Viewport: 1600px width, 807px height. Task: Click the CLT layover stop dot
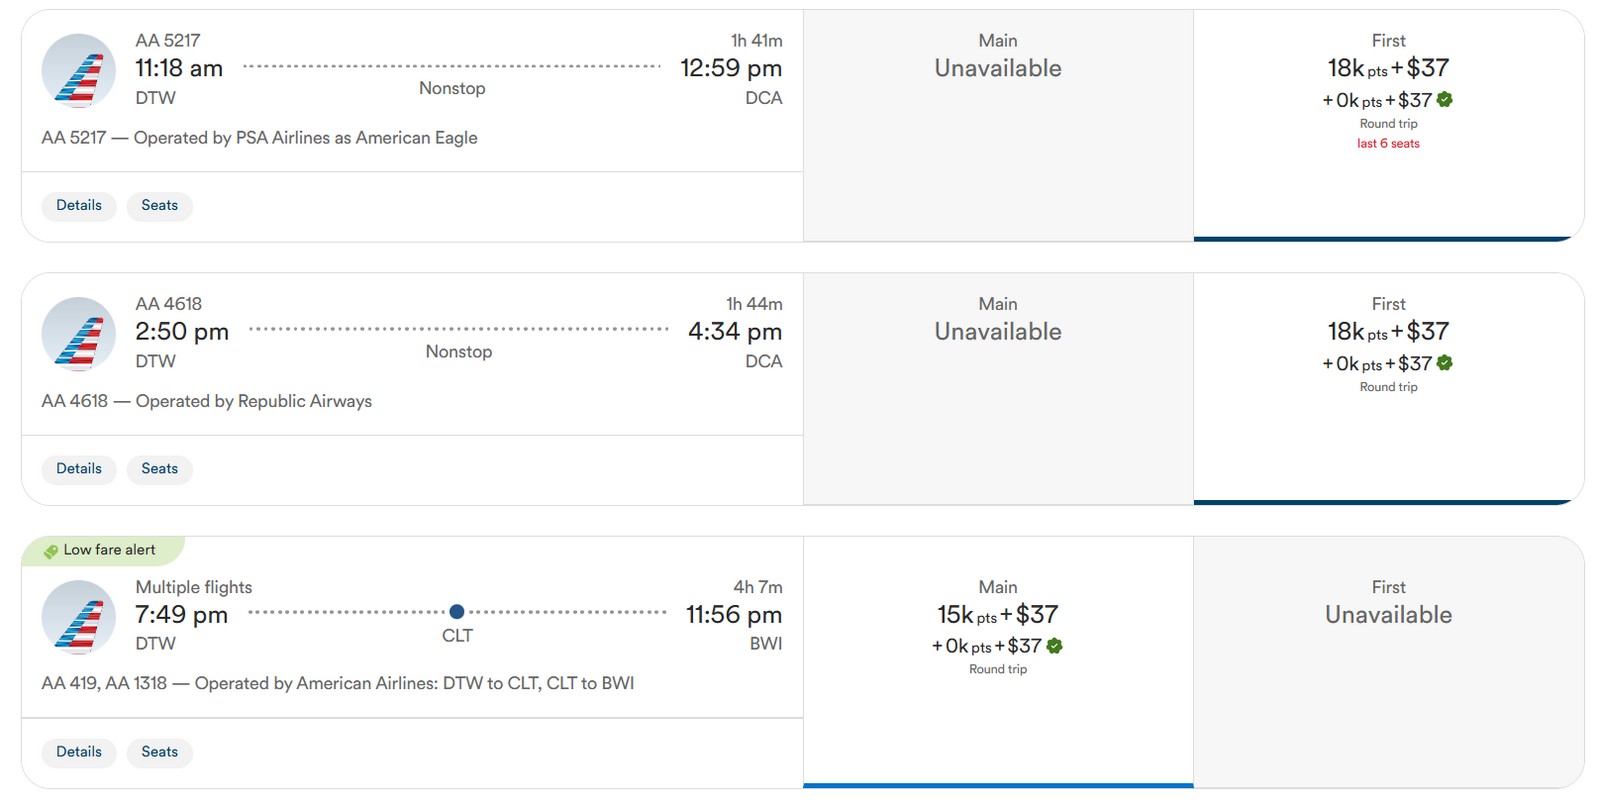(457, 612)
